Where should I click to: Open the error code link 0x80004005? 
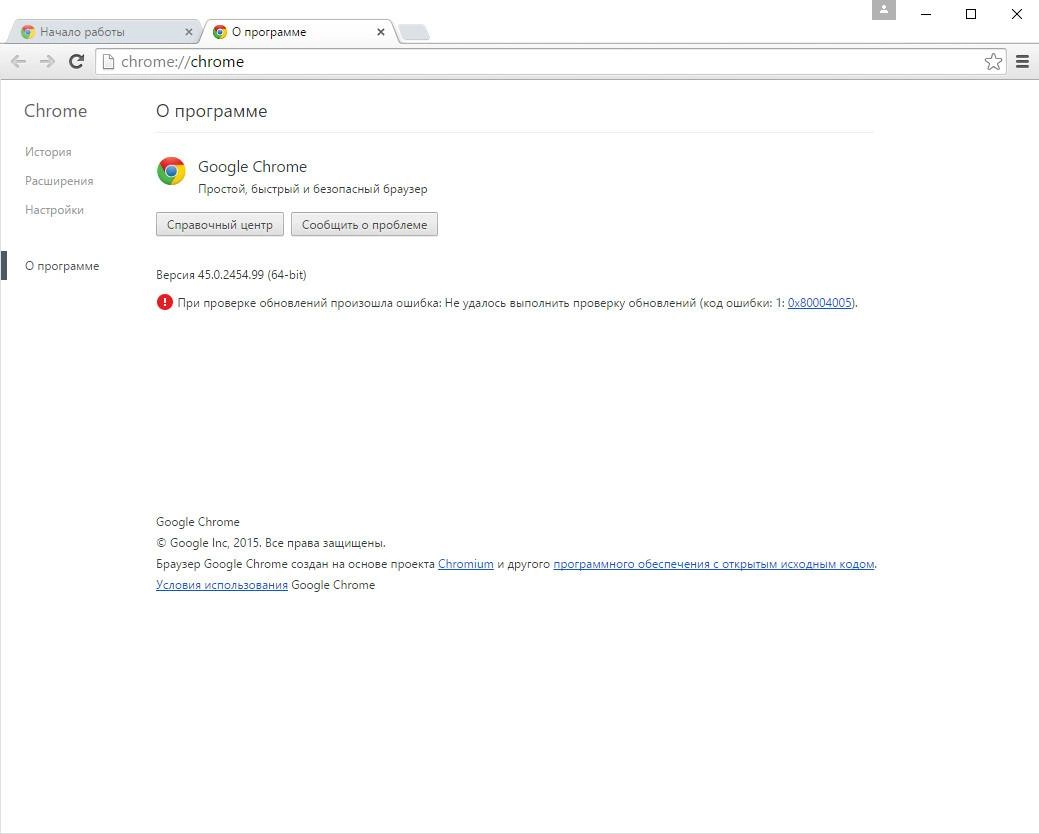(820, 303)
